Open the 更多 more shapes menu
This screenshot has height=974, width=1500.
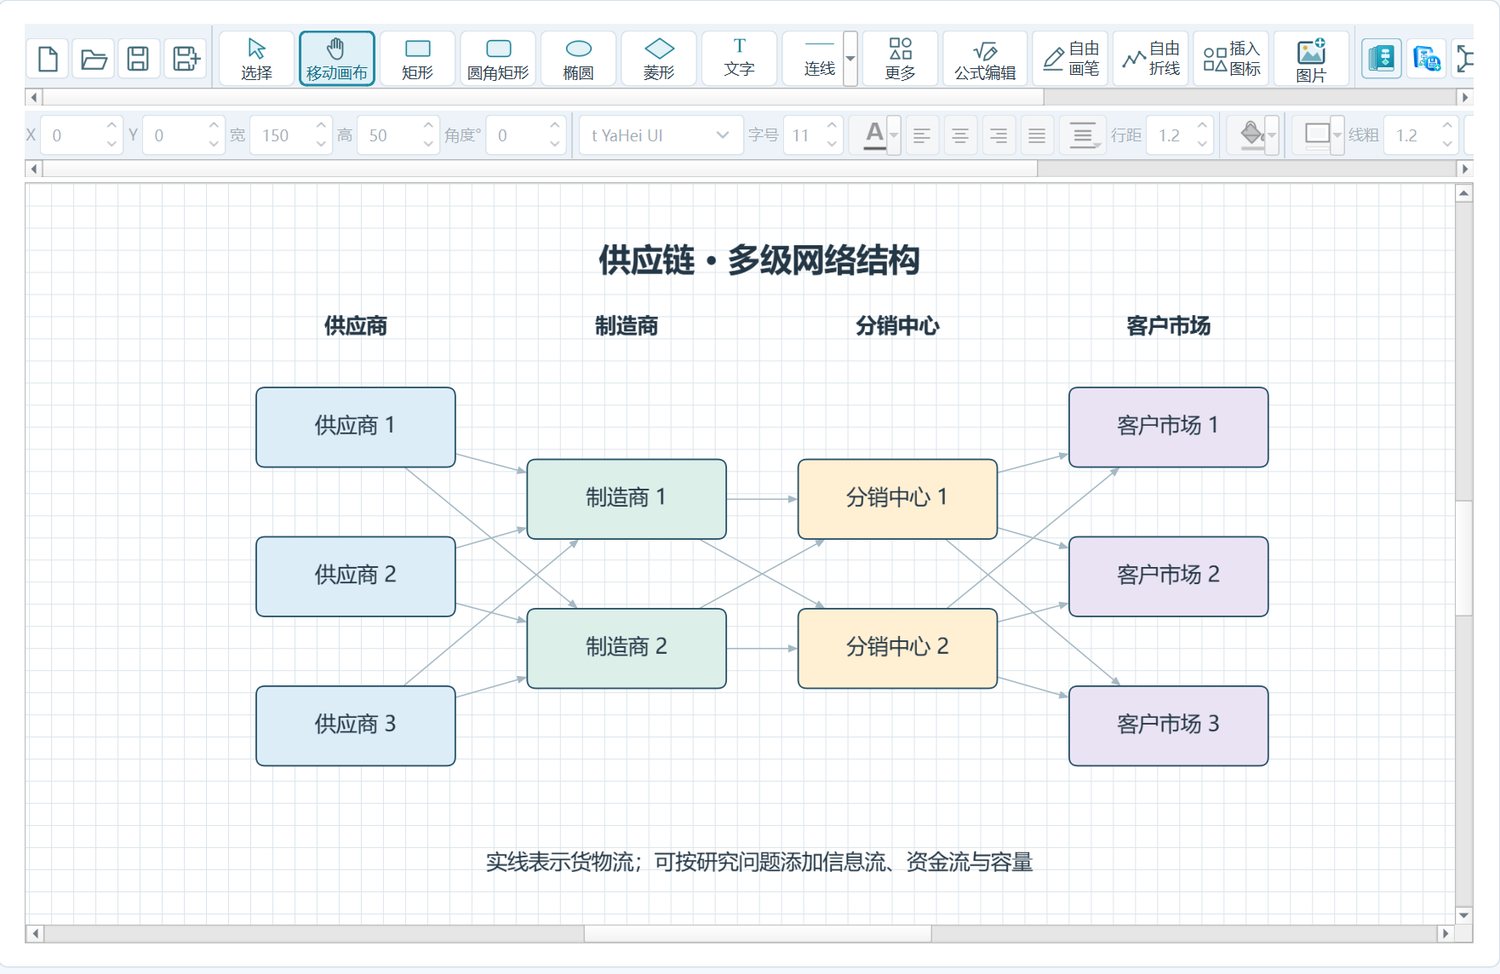[x=900, y=59]
